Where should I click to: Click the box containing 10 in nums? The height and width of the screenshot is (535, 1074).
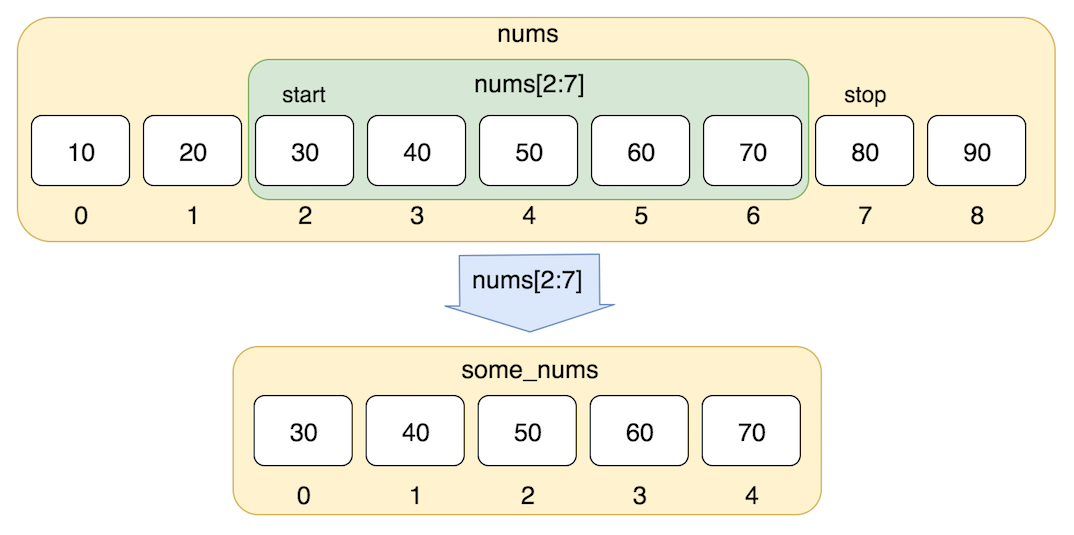[80, 151]
